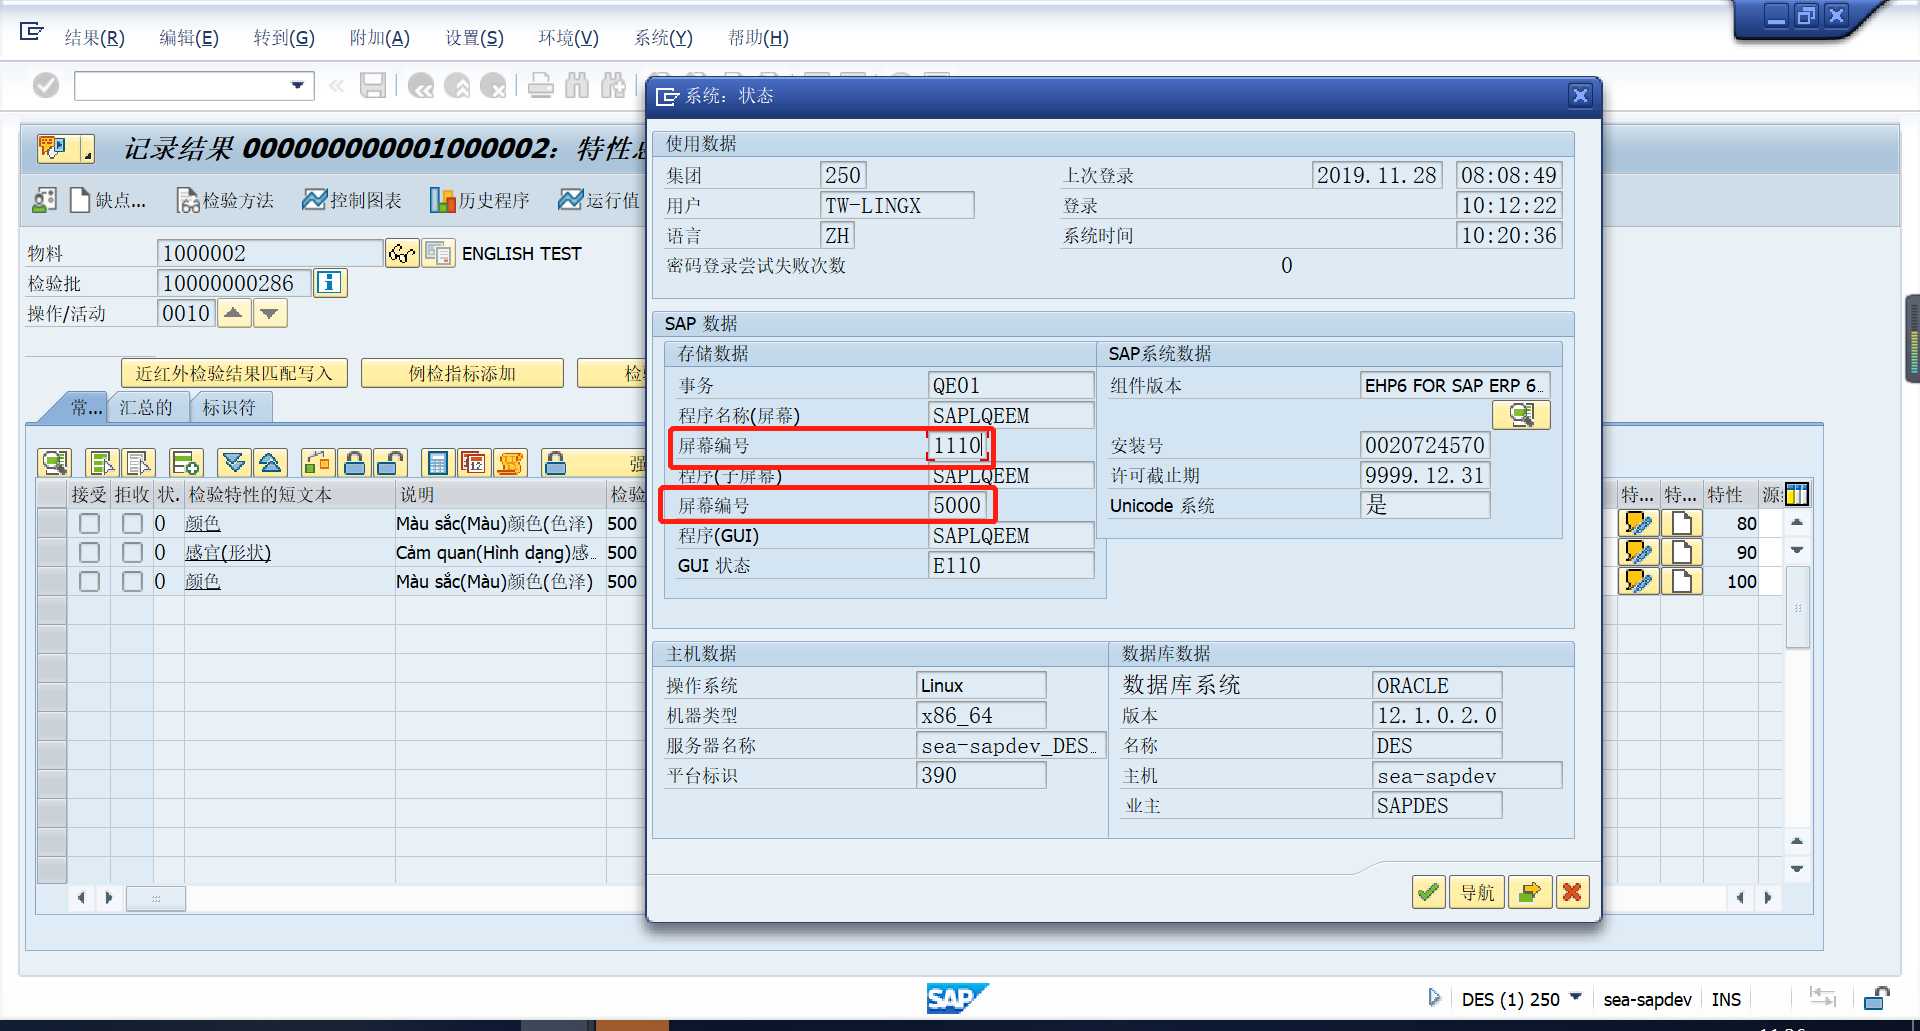Click the Cancel round X icon
1920x1031 pixels.
493,86
